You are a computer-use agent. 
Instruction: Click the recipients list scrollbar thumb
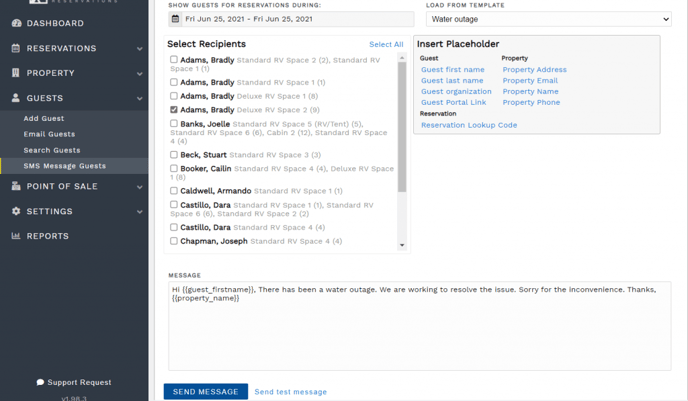(402, 127)
